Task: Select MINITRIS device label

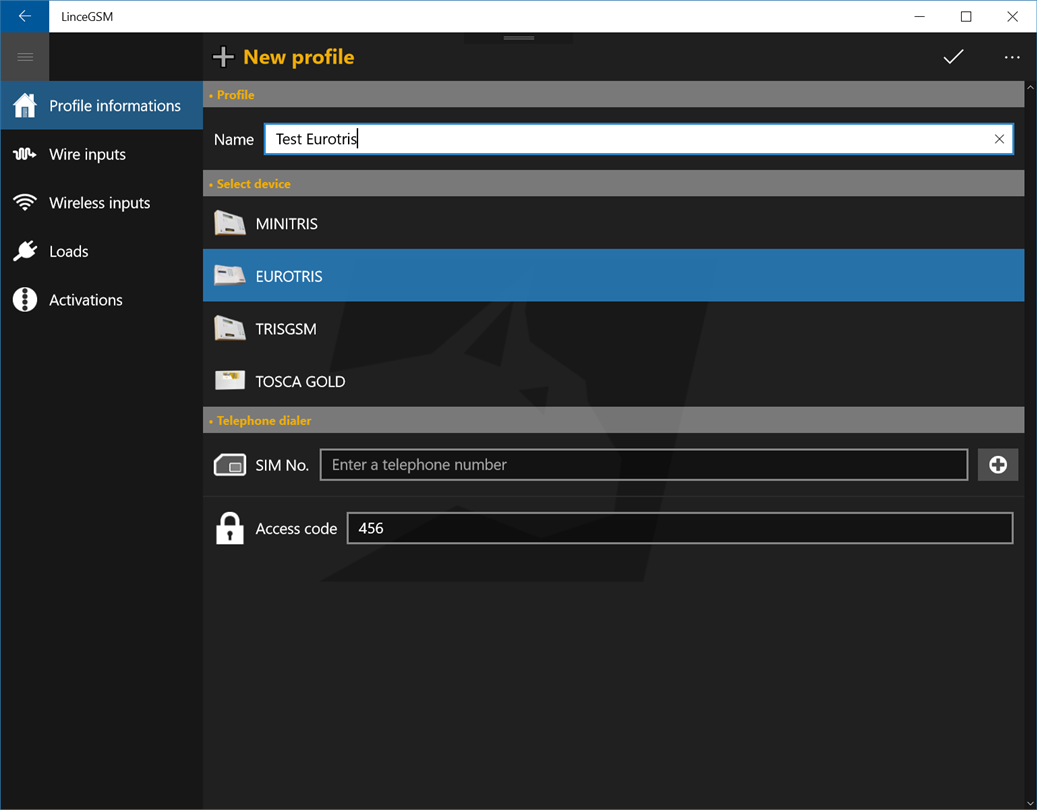Action: click(286, 223)
